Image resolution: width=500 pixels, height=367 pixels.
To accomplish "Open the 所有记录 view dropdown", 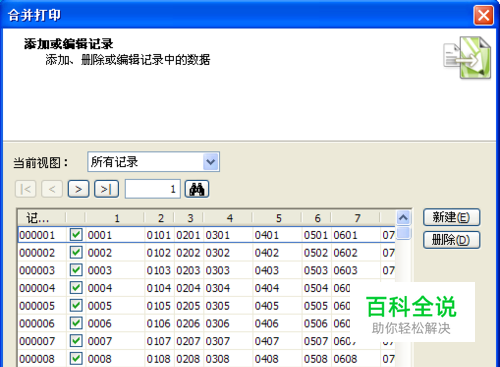I will [x=211, y=162].
